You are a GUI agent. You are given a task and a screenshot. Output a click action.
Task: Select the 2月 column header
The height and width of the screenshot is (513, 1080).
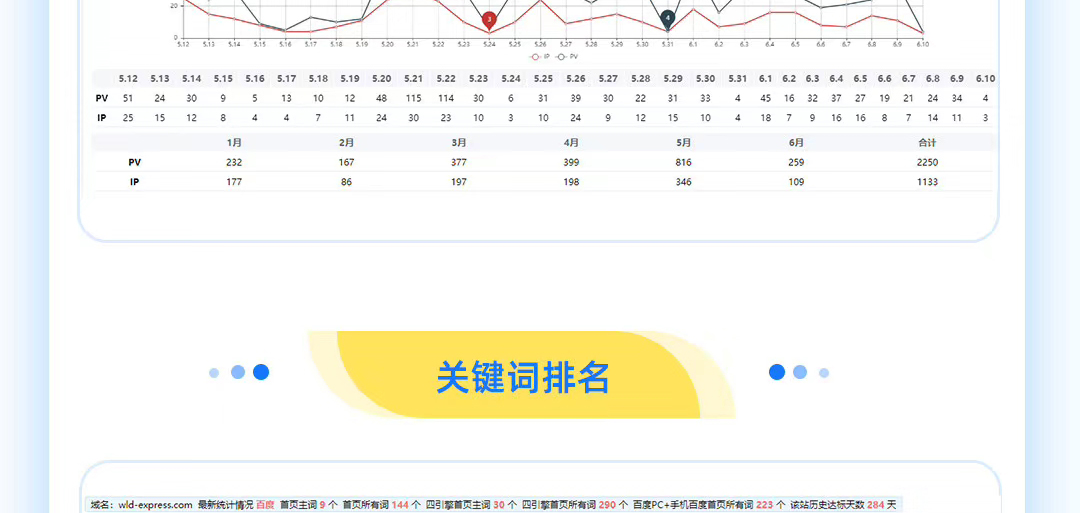346,143
